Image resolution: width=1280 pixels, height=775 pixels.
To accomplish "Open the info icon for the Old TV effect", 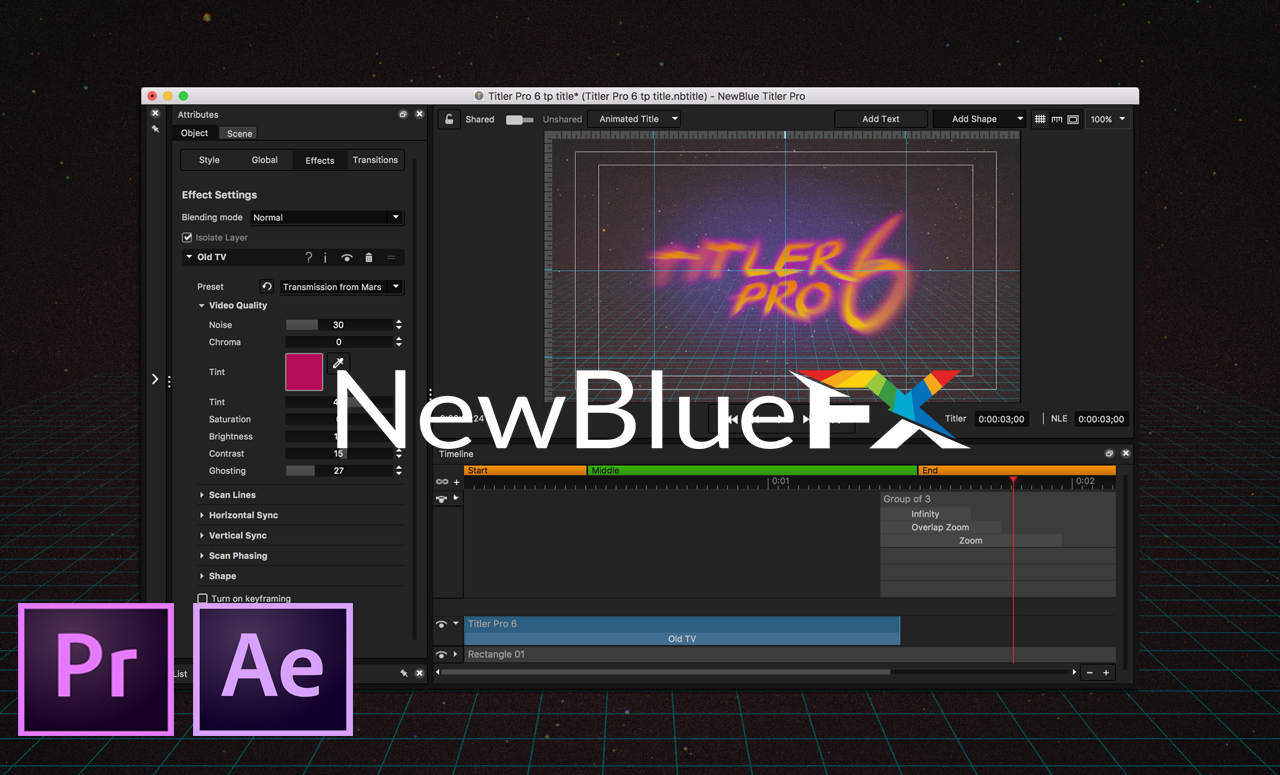I will pyautogui.click(x=325, y=257).
